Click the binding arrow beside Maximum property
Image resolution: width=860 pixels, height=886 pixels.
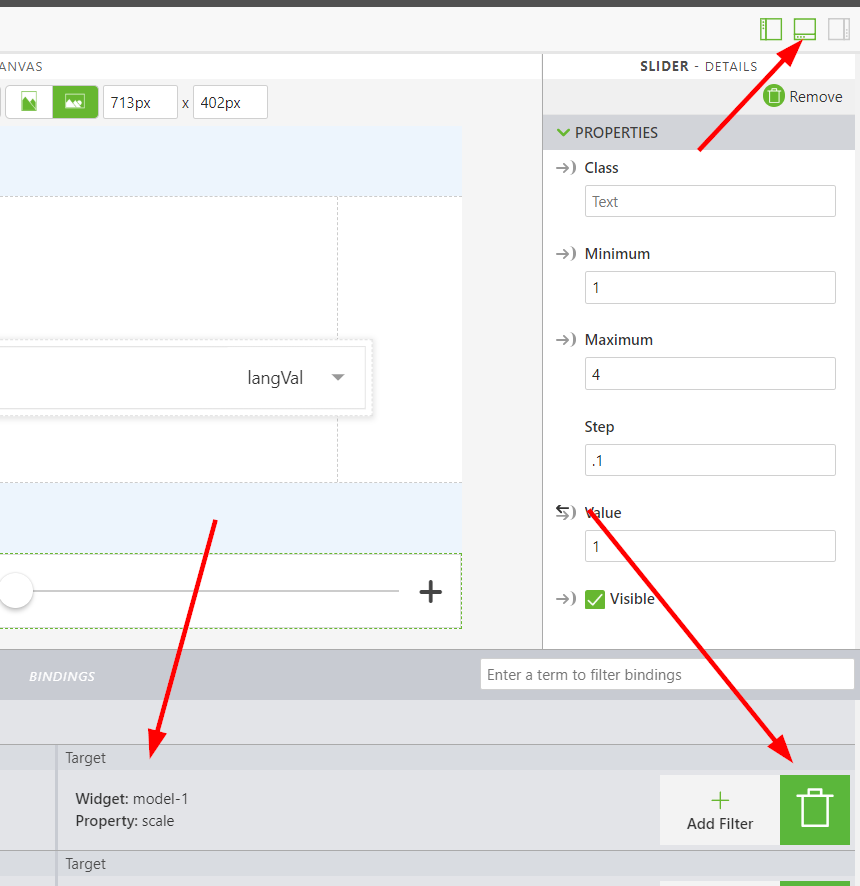click(565, 340)
